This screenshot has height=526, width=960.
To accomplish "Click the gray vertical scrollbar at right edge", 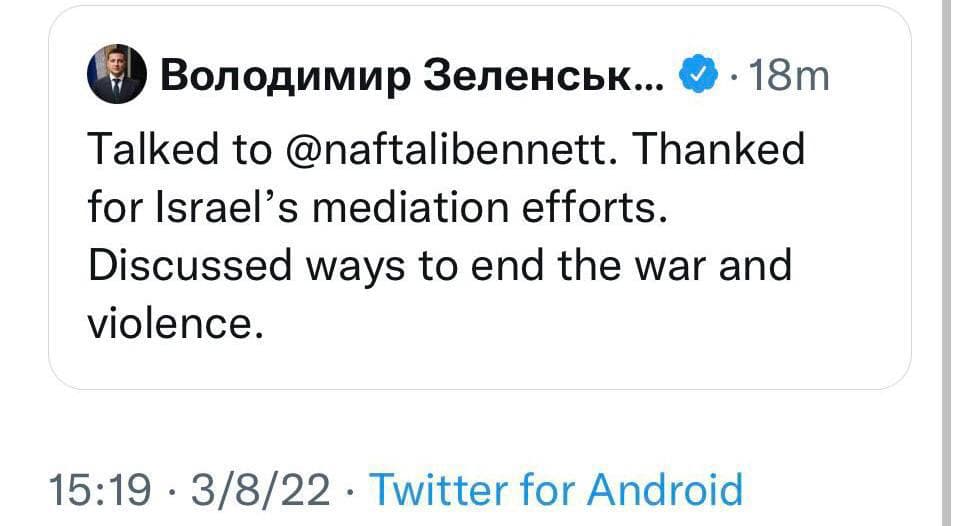I will coord(944,260).
